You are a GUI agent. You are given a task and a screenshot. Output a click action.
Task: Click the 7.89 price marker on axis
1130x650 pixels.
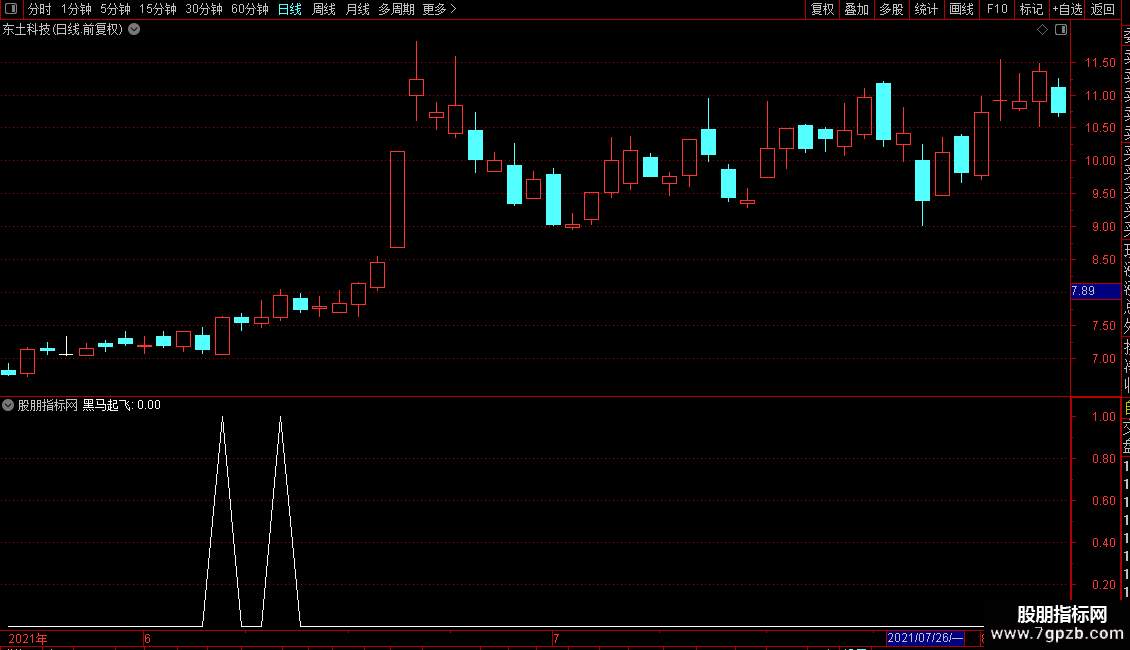pyautogui.click(x=1095, y=291)
